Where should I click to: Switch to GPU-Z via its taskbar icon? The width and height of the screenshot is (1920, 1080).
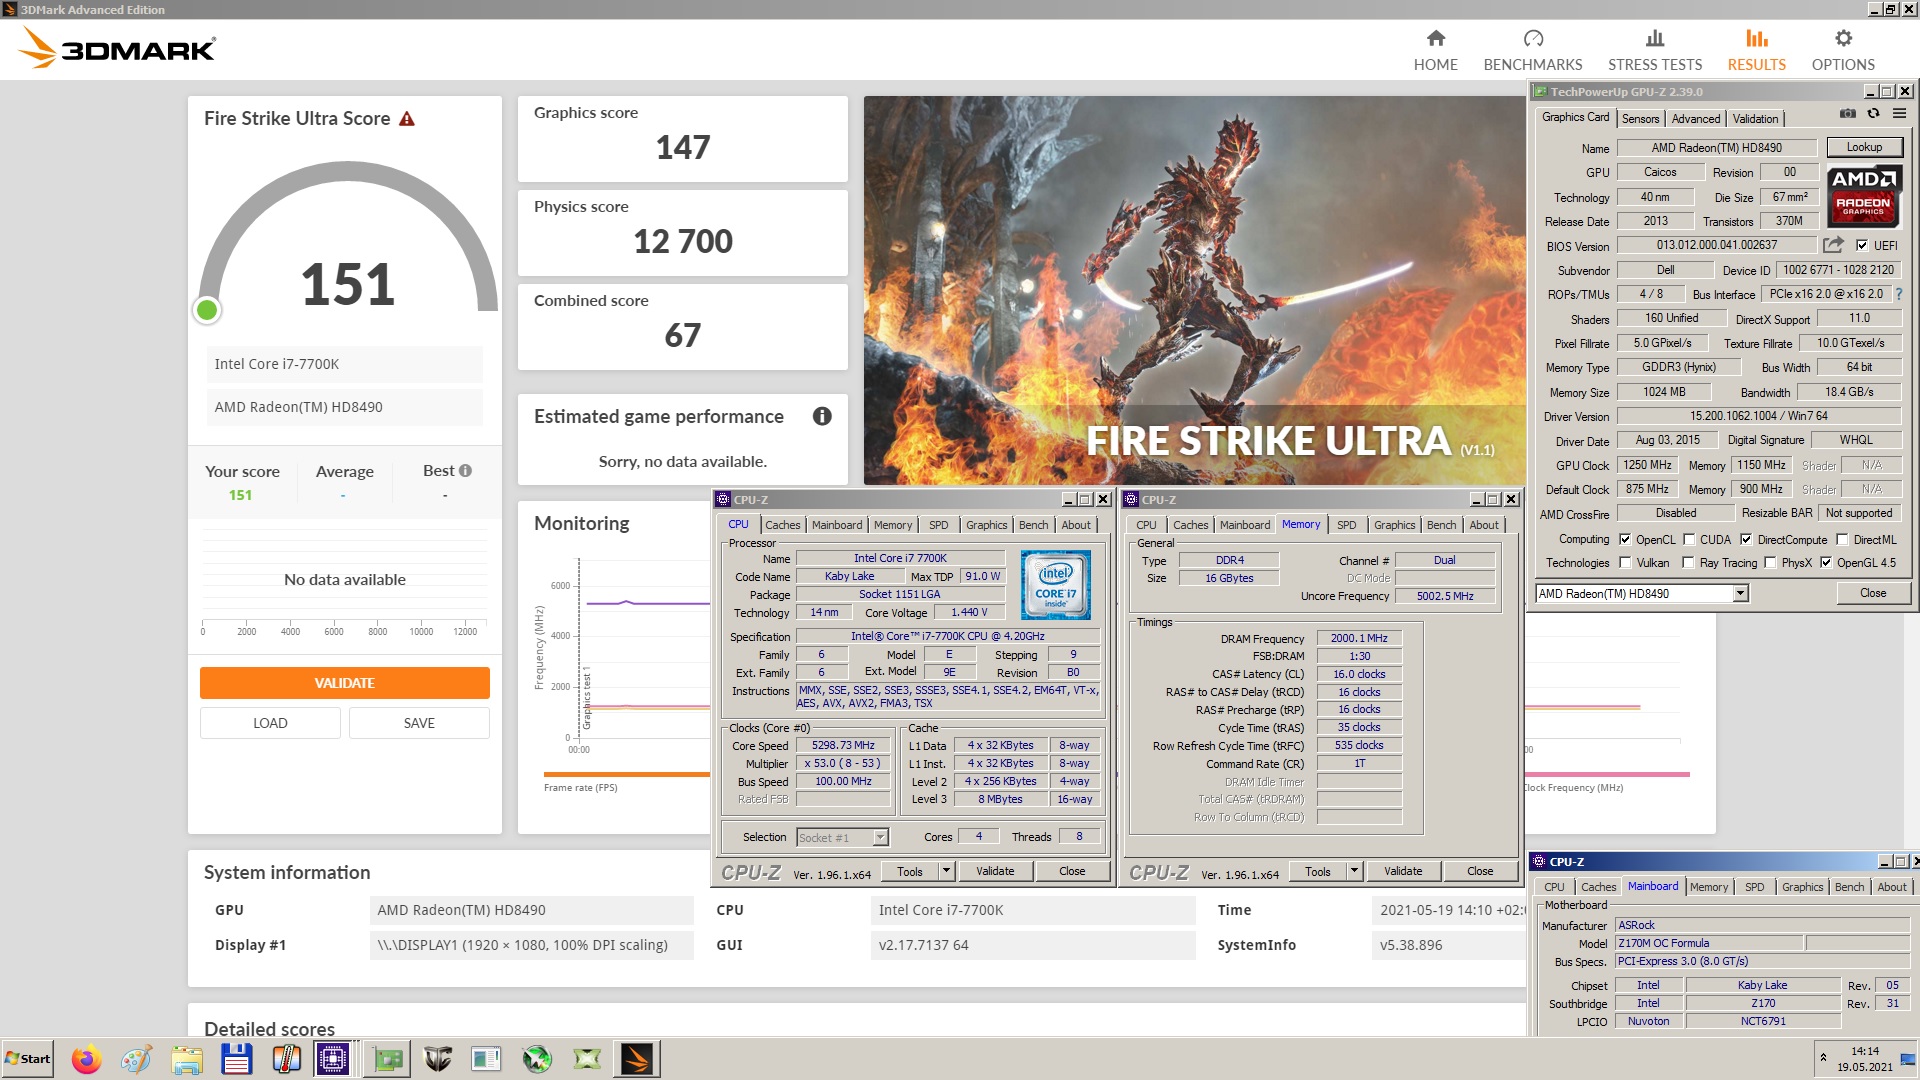387,1058
